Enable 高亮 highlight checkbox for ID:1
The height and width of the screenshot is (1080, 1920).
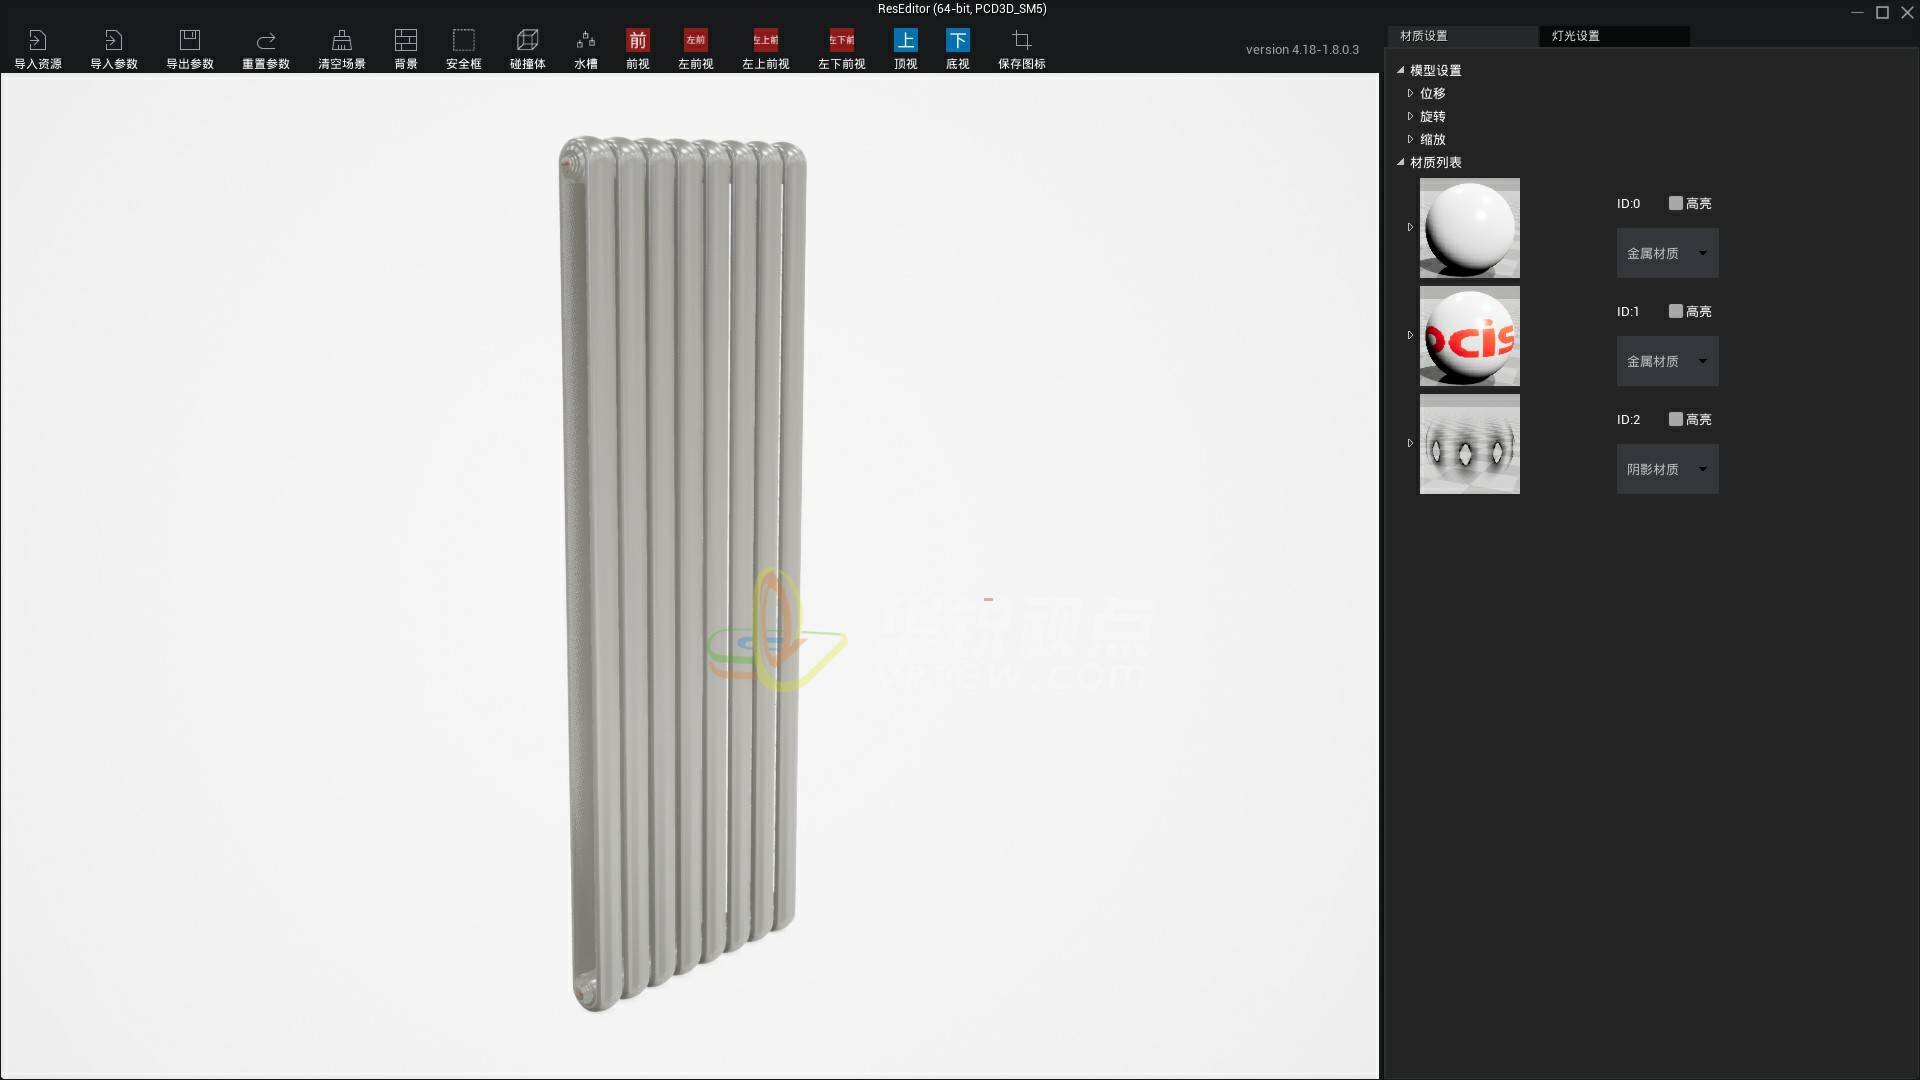point(1675,311)
